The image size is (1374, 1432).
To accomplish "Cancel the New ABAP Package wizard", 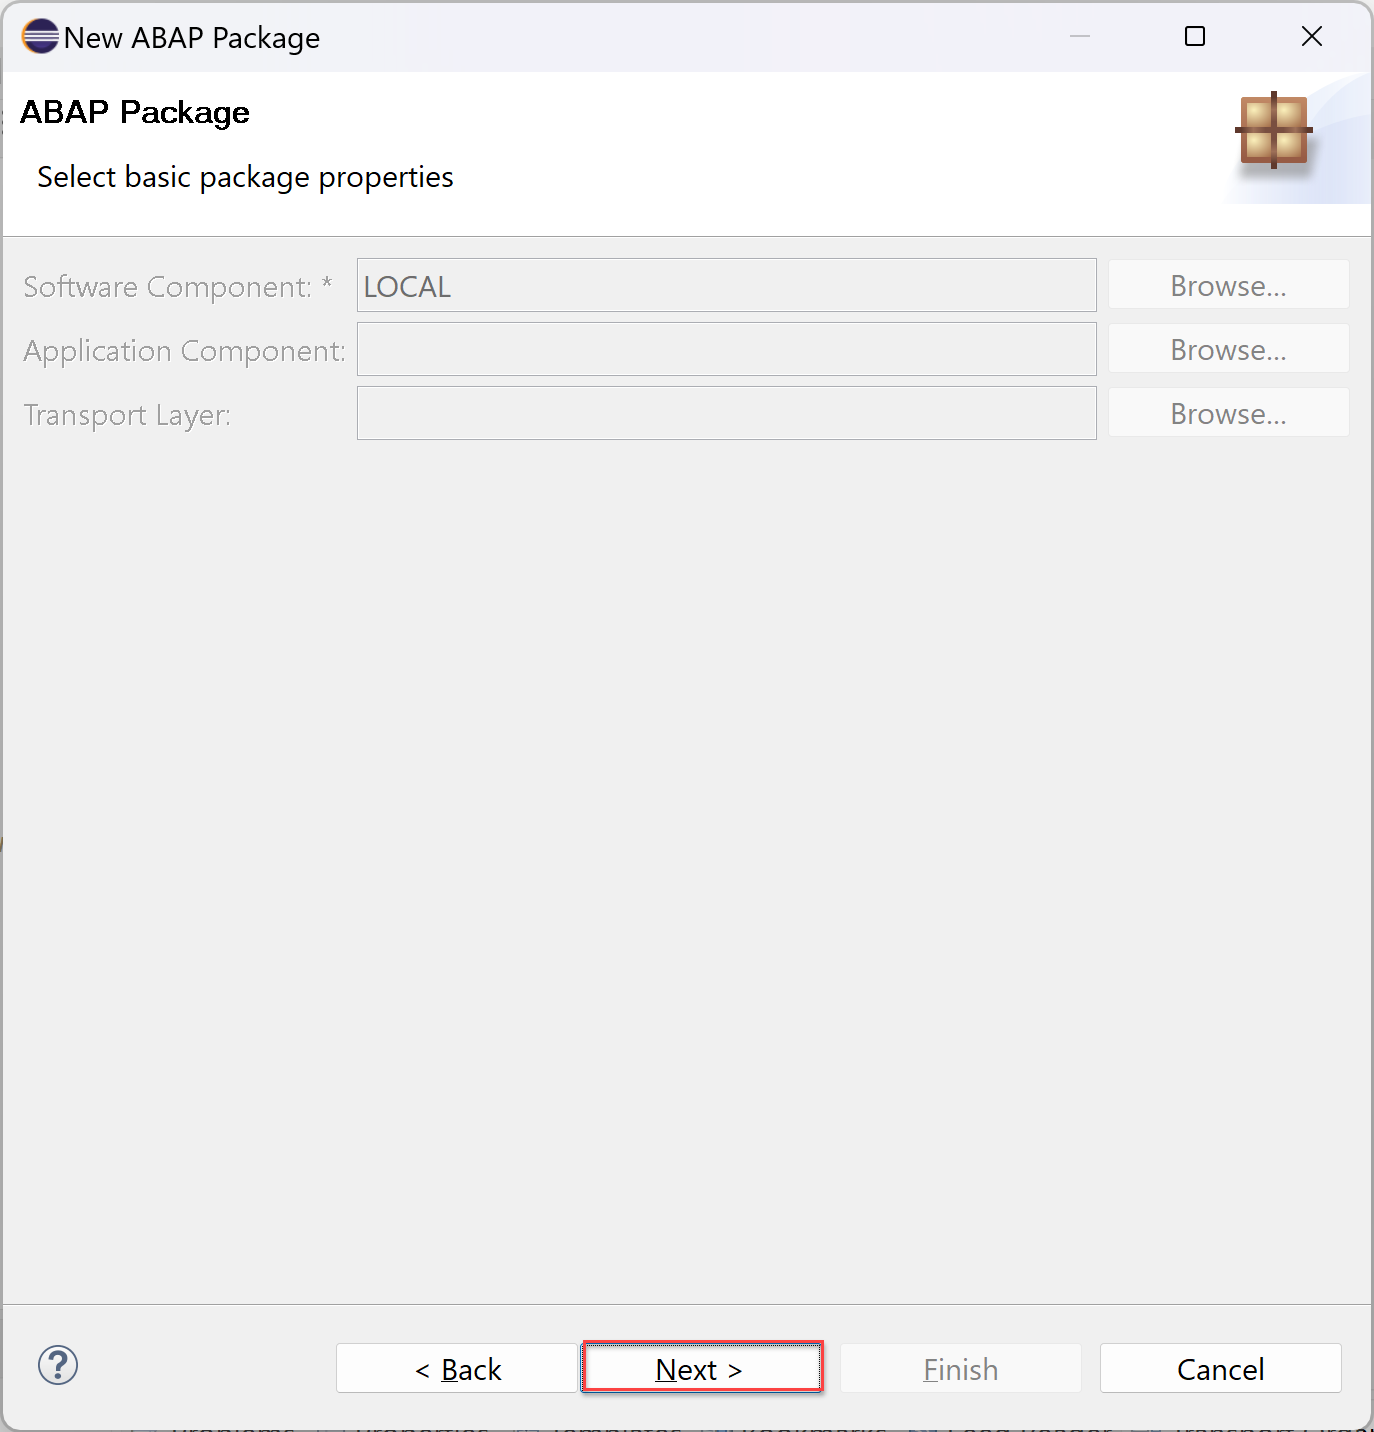I will (1220, 1368).
